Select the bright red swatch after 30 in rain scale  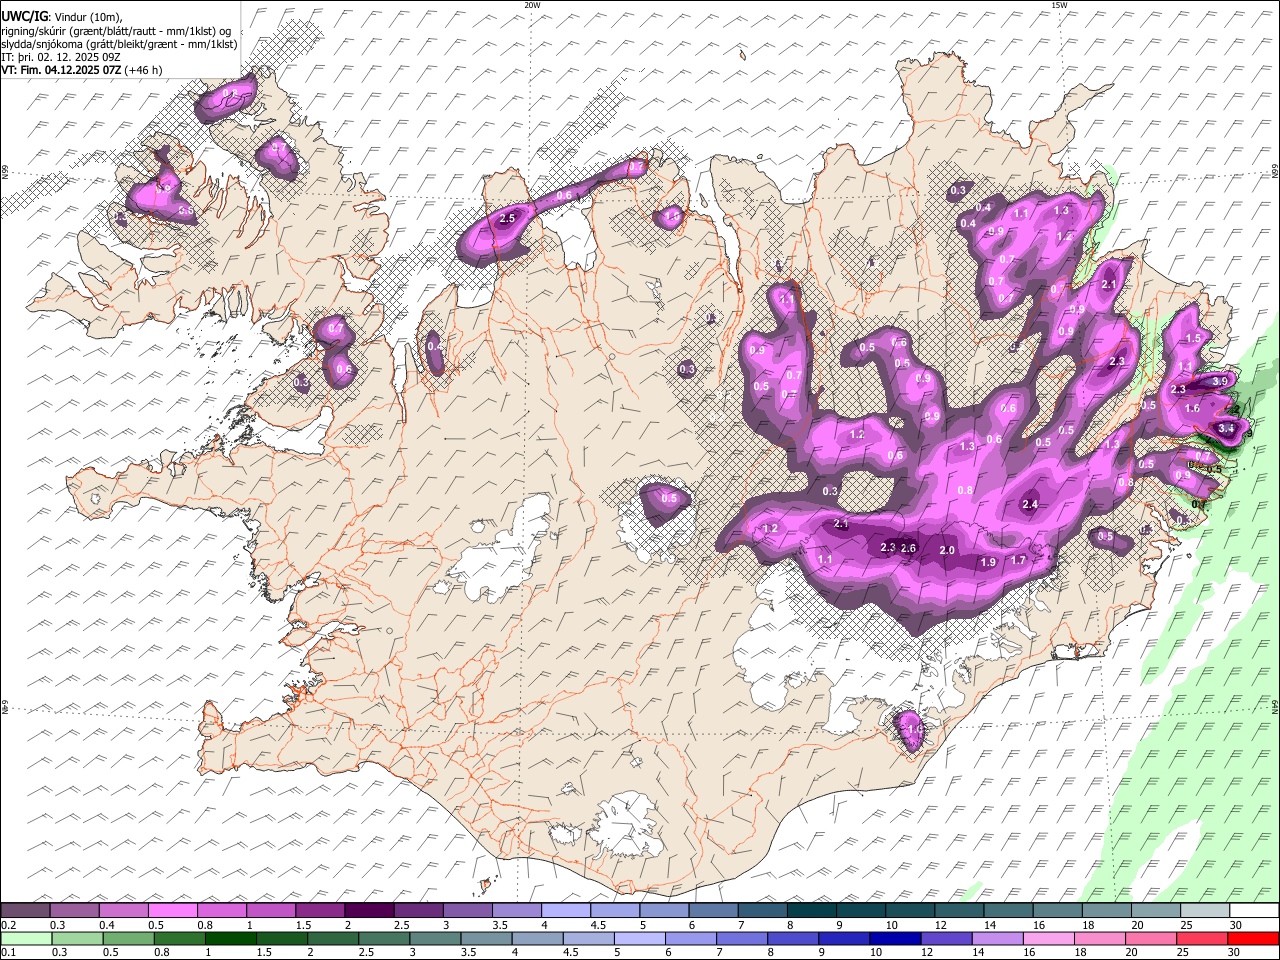pos(1254,938)
